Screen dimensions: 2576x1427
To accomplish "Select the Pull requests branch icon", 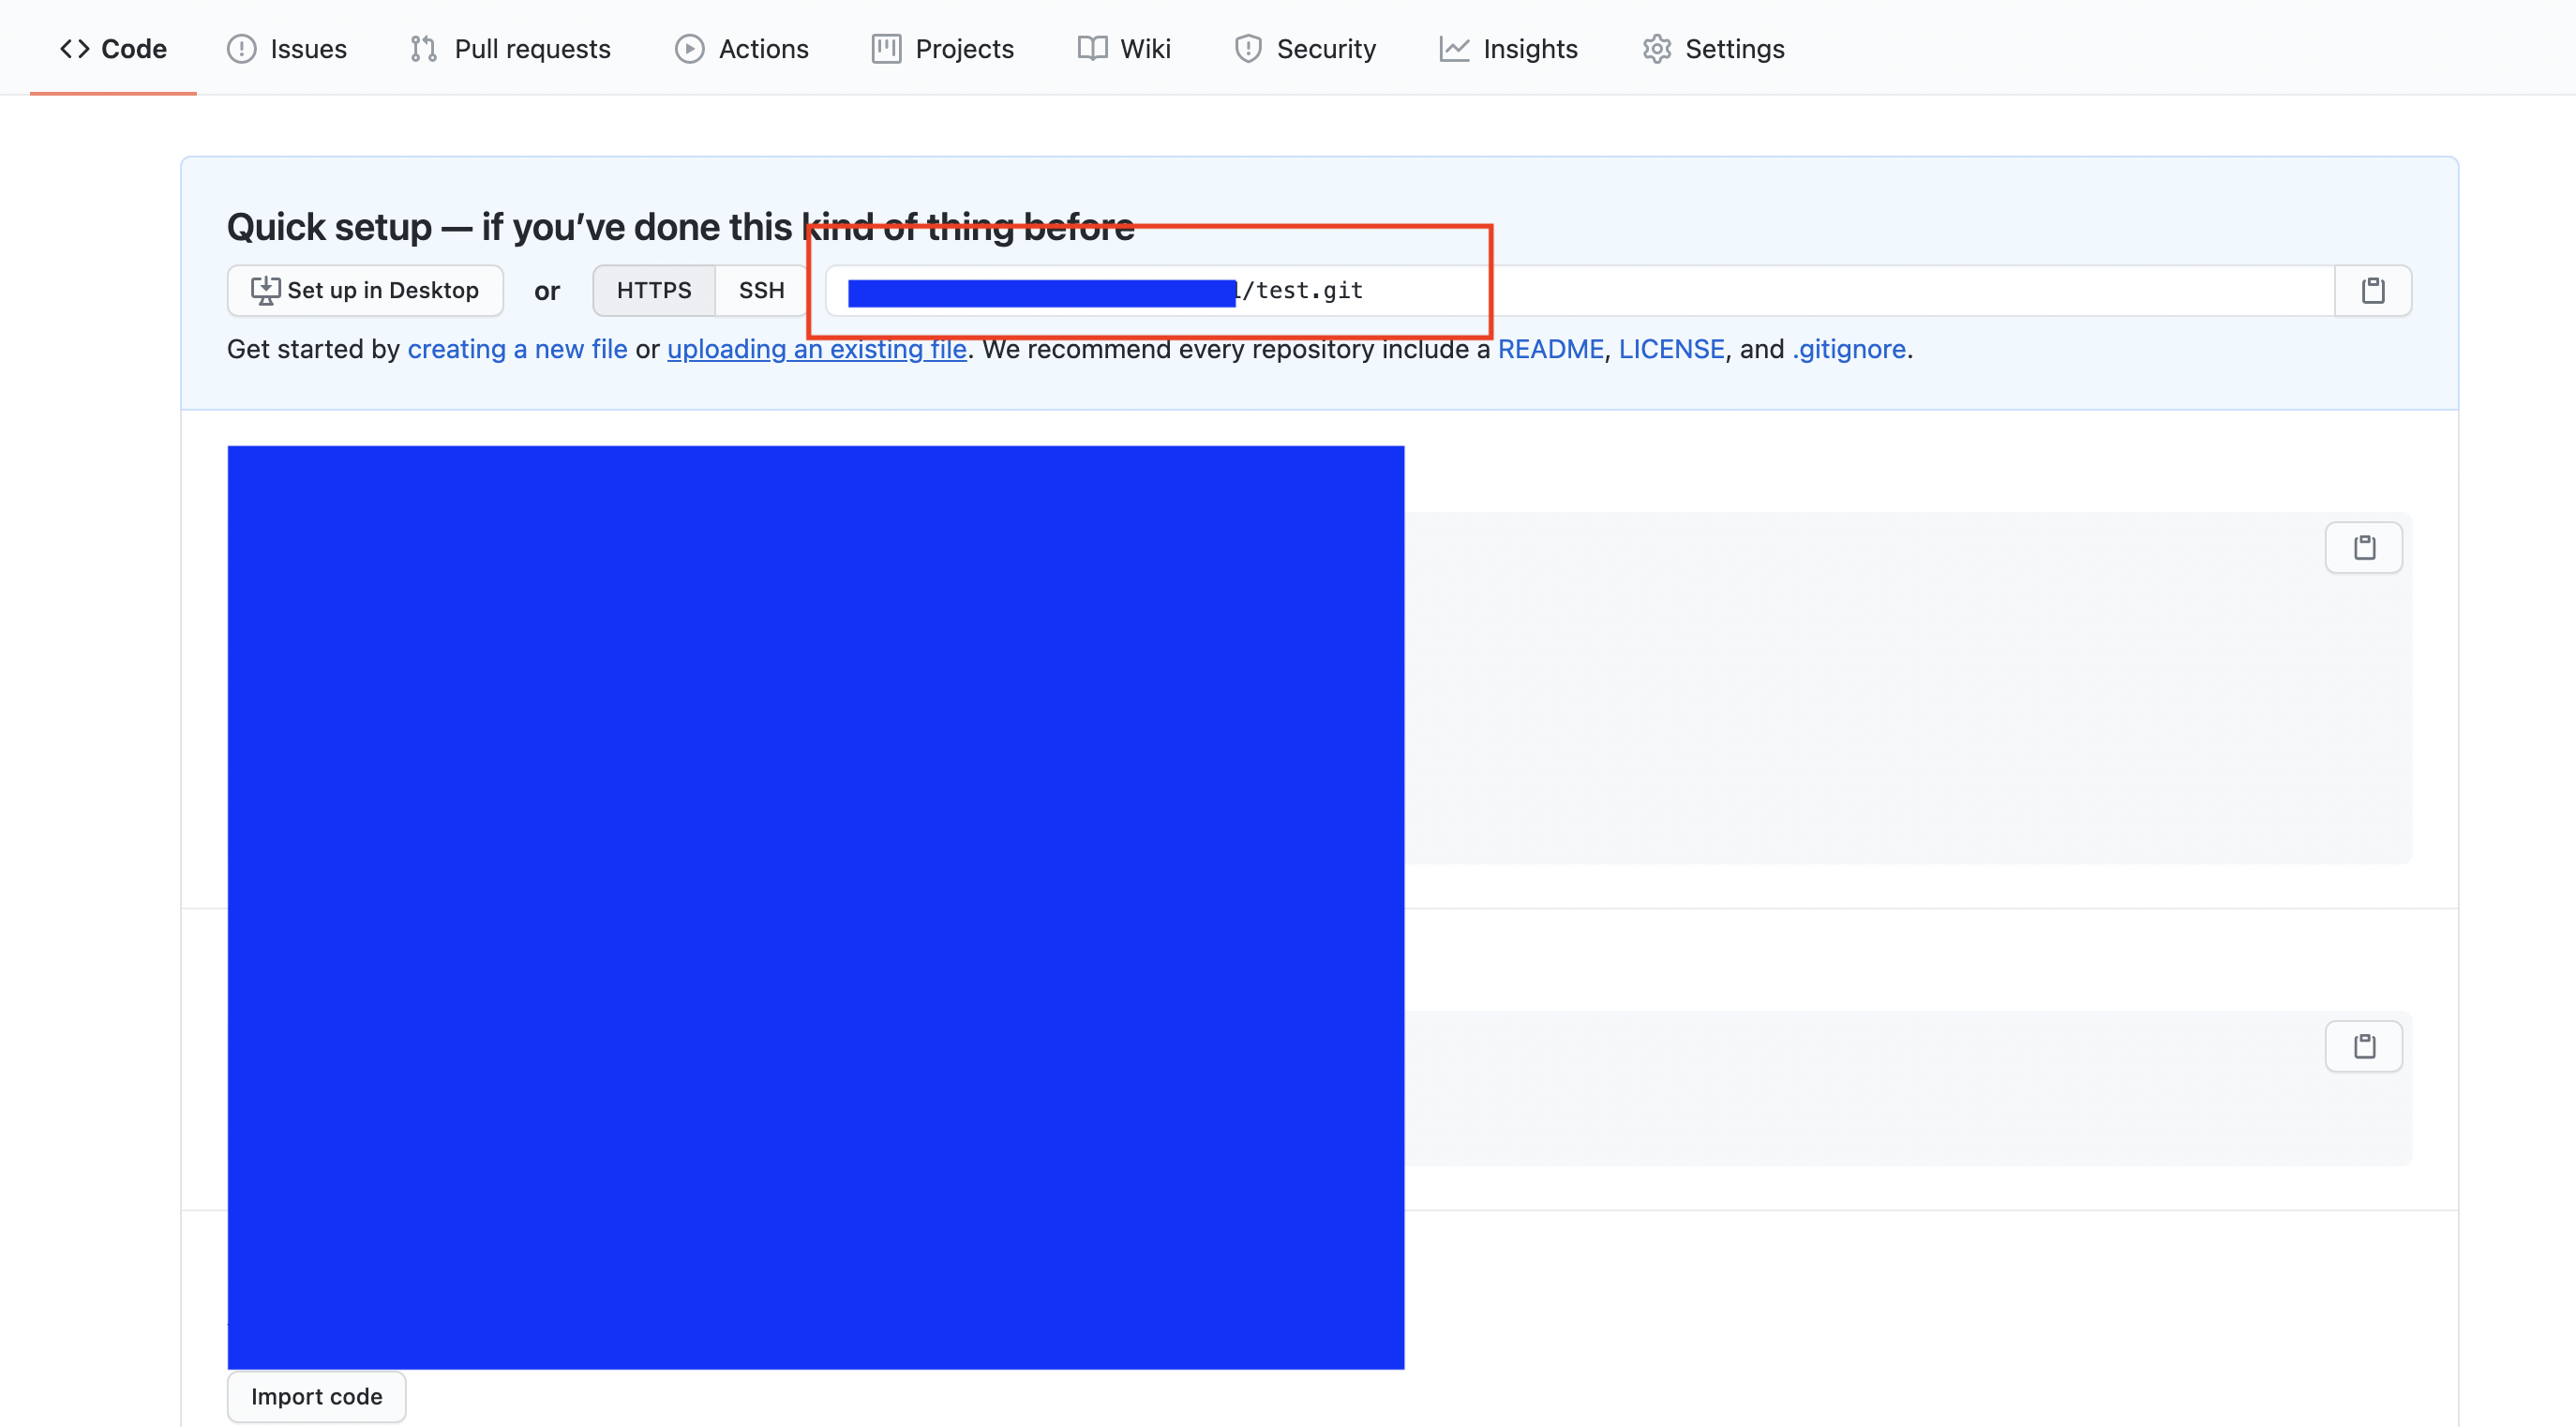I will [x=423, y=48].
